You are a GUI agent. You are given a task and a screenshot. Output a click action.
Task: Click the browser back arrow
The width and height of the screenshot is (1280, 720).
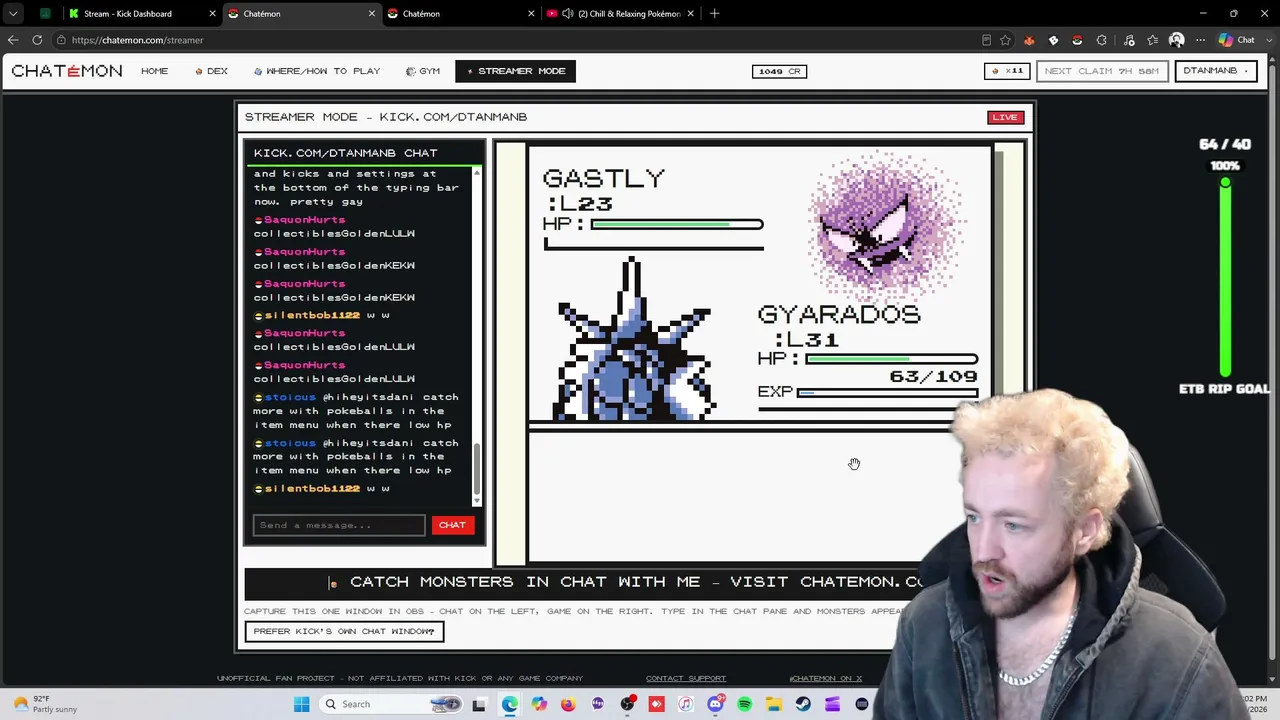click(x=13, y=40)
